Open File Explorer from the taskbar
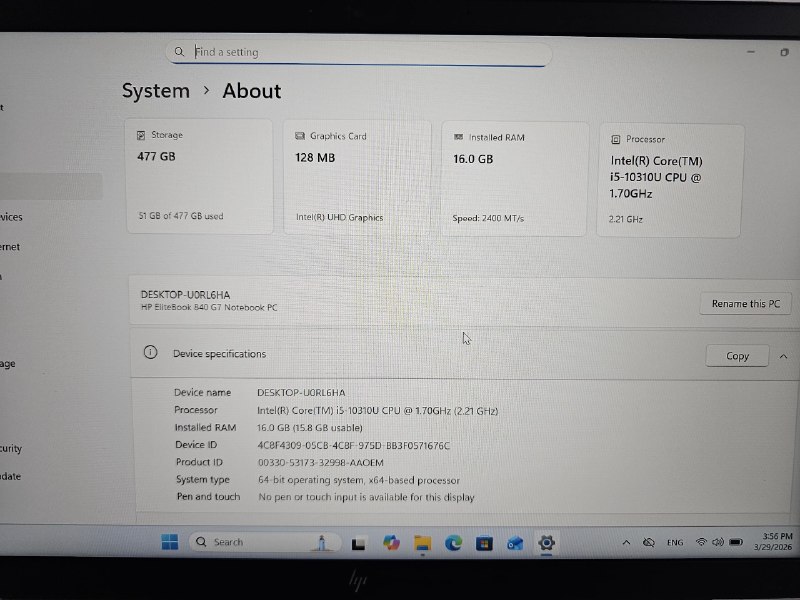The width and height of the screenshot is (800, 600). click(x=422, y=543)
